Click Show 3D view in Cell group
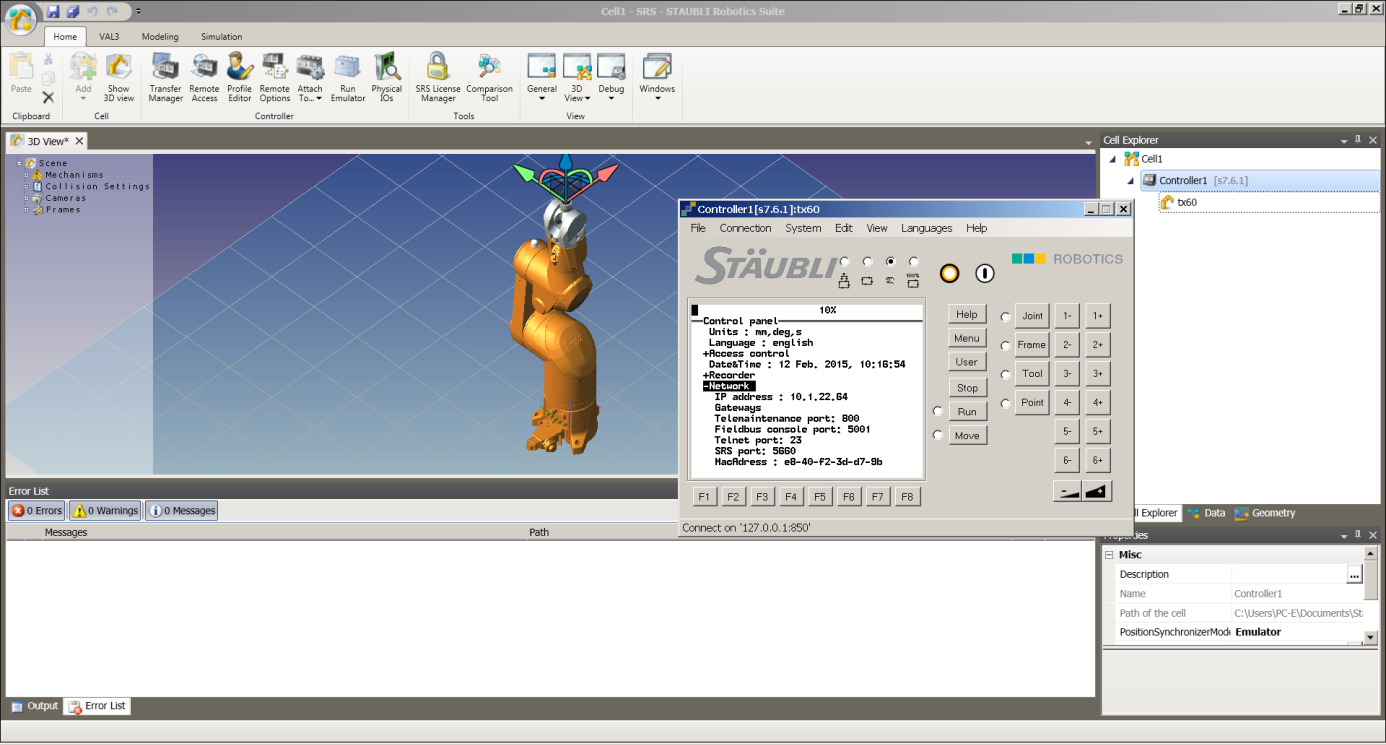1386x745 pixels. point(118,78)
